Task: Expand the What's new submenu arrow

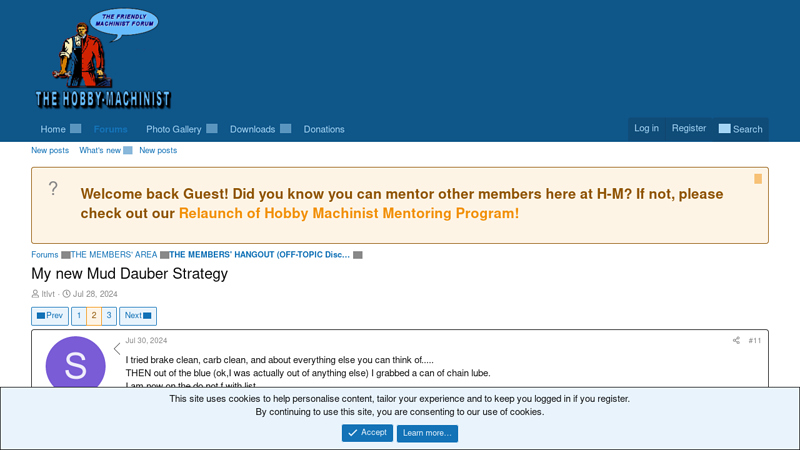Action: [x=128, y=151]
